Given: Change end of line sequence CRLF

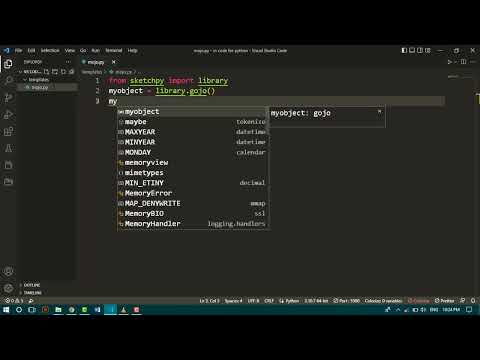Looking at the screenshot, I should 269,301.
